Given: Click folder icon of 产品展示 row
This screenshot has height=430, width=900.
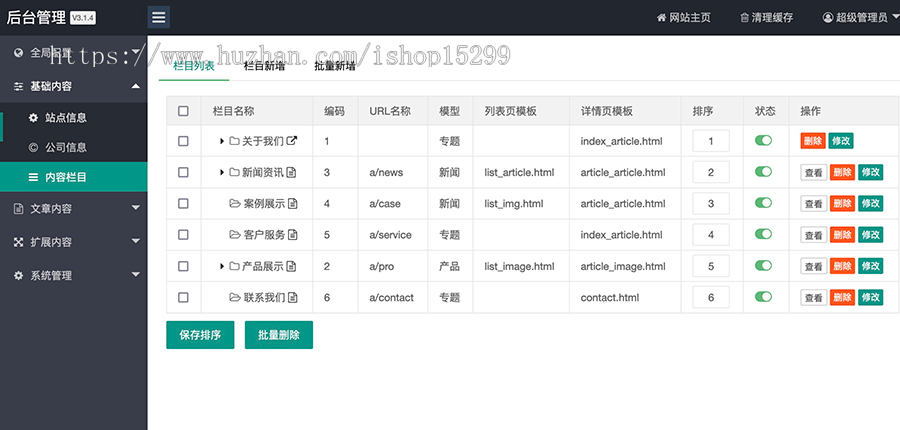Looking at the screenshot, I should 234,266.
